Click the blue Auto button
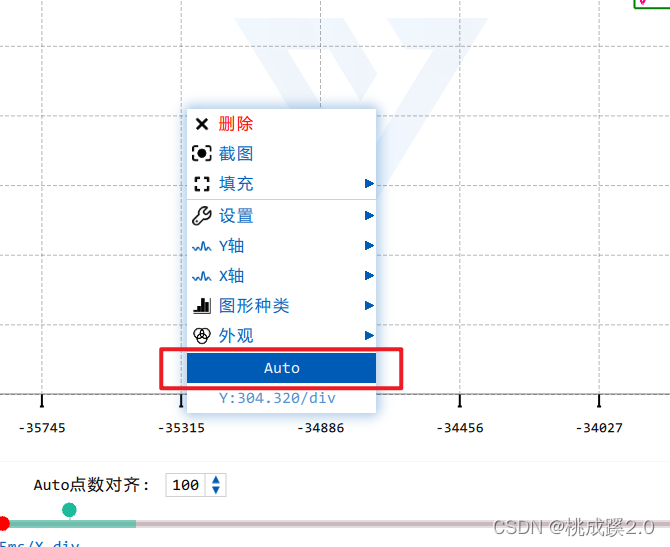 [281, 368]
